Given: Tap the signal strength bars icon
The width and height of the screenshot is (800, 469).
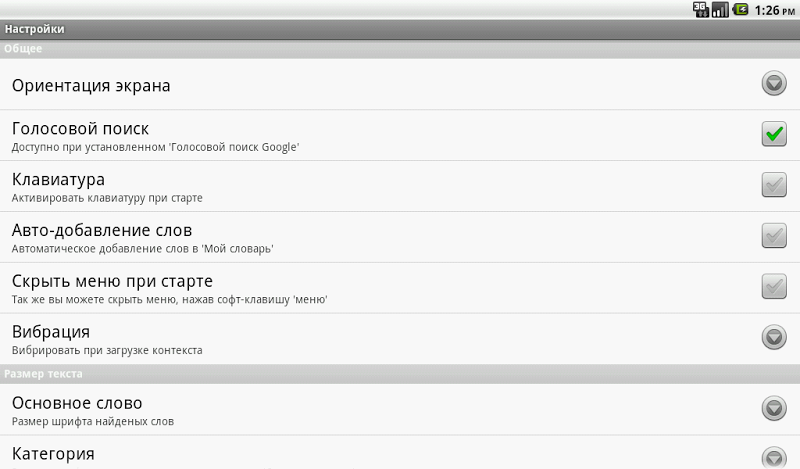Looking at the screenshot, I should click(x=720, y=9).
